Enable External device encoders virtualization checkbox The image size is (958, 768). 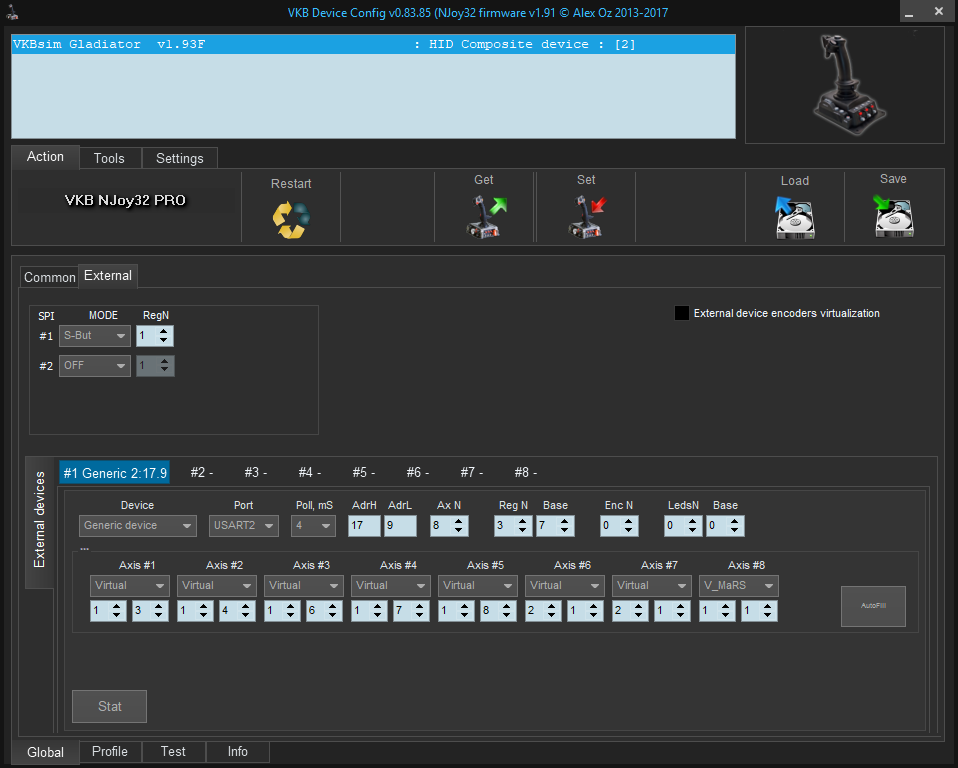click(682, 313)
